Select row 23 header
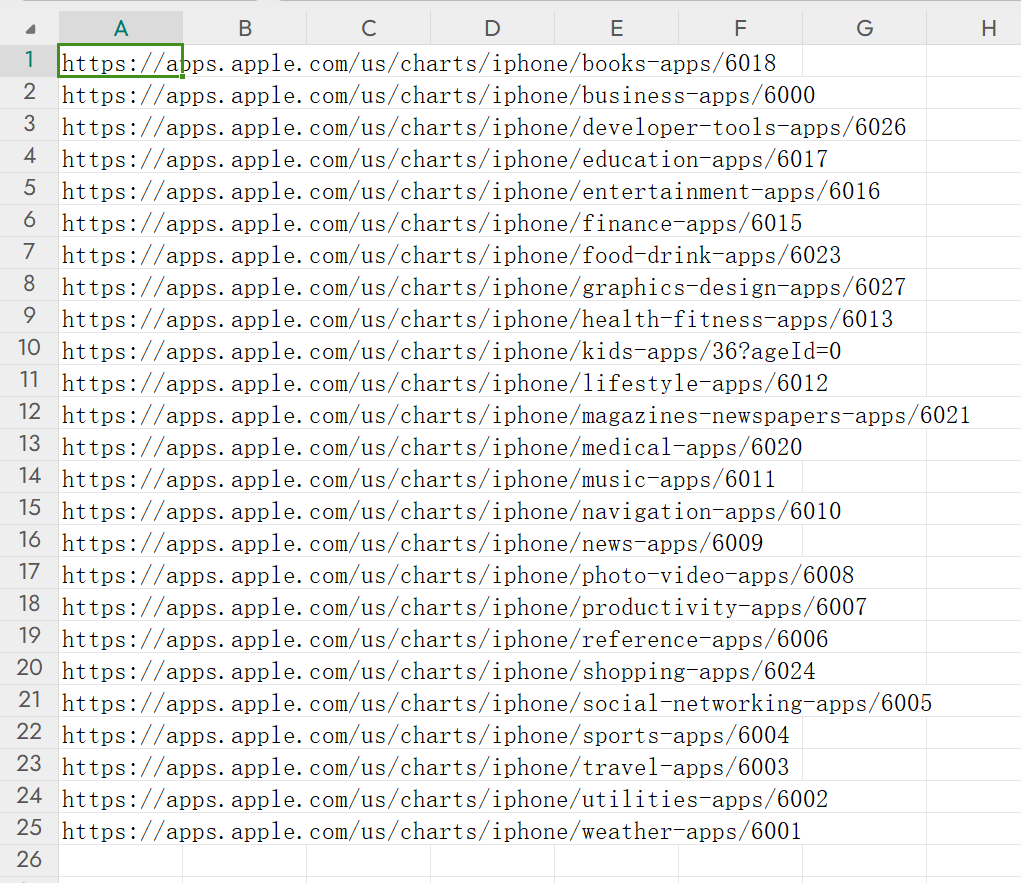 (29, 764)
